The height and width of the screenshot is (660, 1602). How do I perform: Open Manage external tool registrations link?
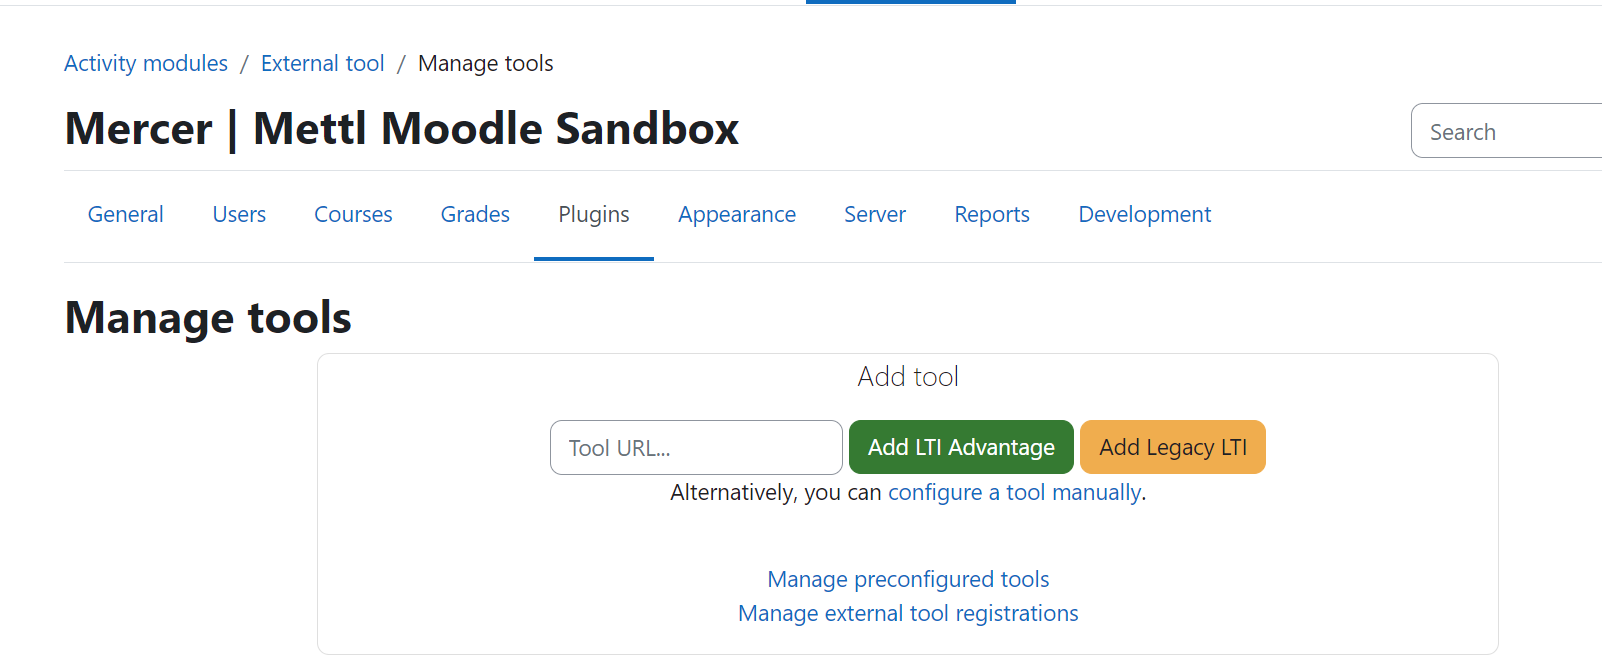pos(908,614)
